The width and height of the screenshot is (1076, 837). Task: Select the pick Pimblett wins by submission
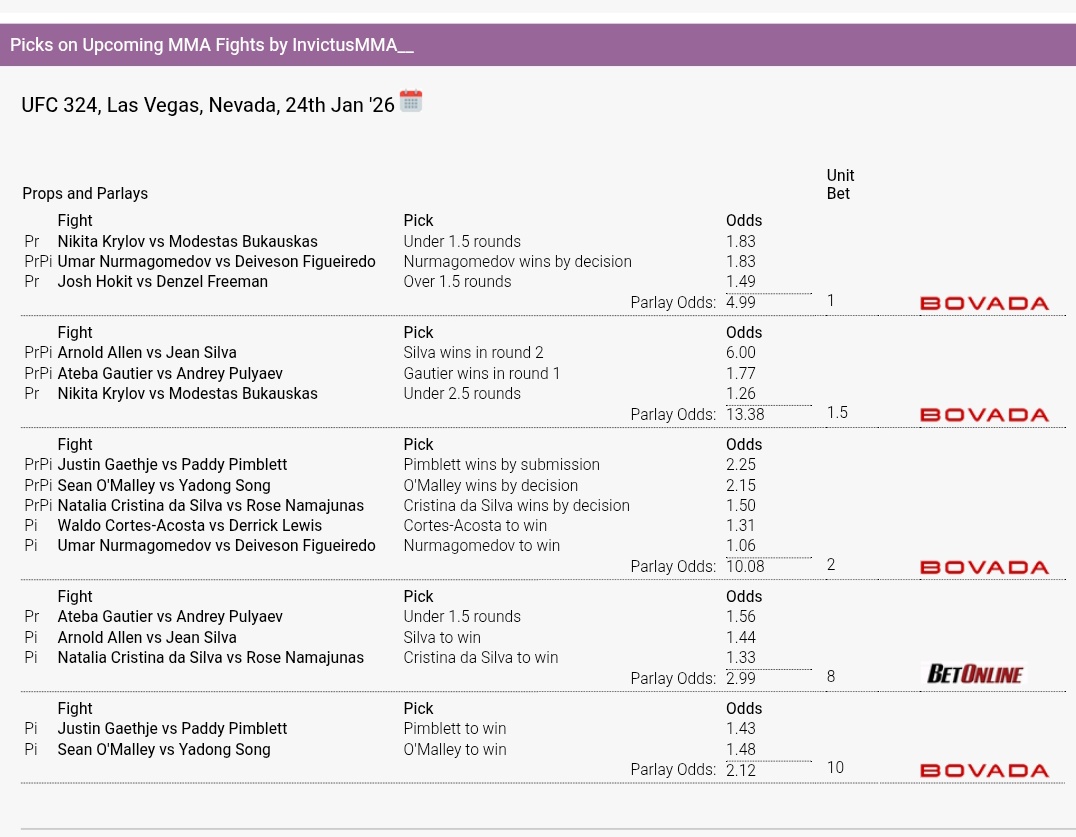(502, 464)
